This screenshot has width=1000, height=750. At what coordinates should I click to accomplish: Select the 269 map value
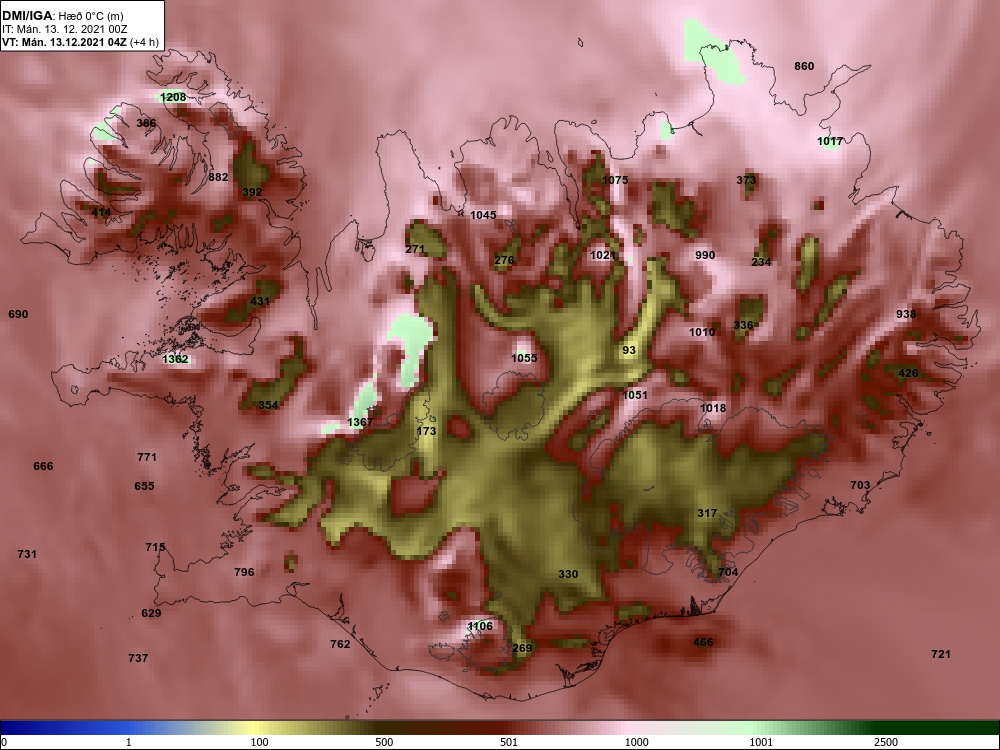coord(522,649)
